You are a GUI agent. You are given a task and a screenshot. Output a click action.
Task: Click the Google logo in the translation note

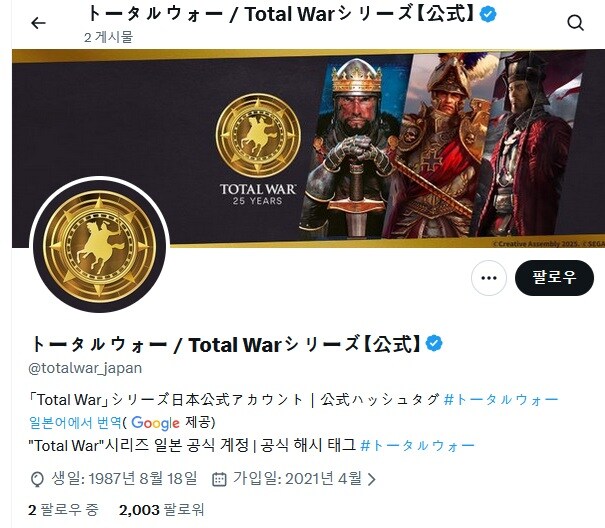pyautogui.click(x=155, y=423)
